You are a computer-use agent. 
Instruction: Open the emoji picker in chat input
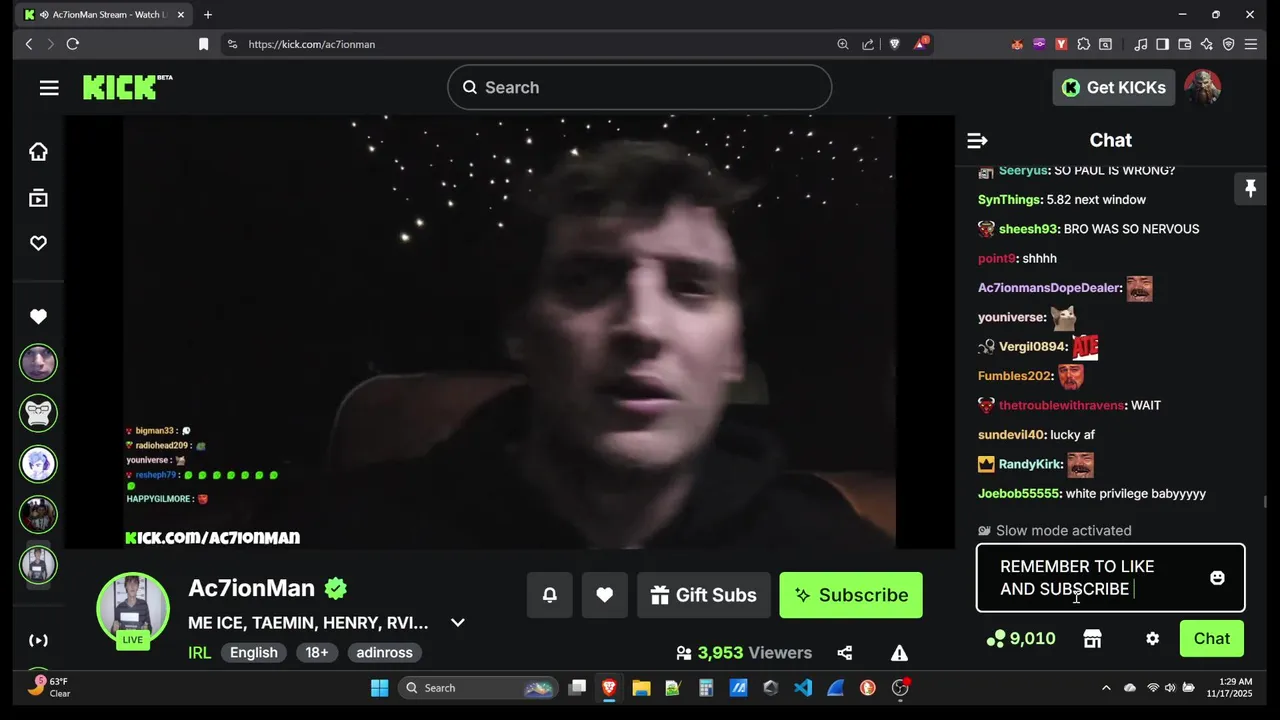[1217, 578]
